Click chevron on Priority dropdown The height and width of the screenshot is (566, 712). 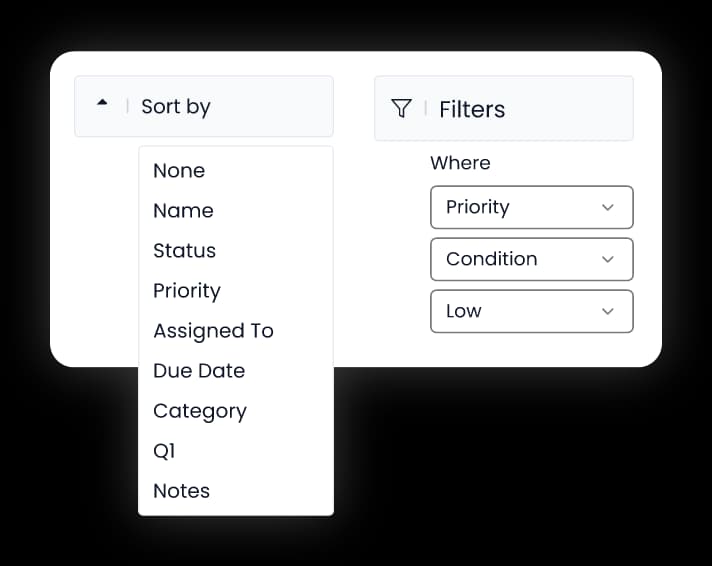click(608, 208)
